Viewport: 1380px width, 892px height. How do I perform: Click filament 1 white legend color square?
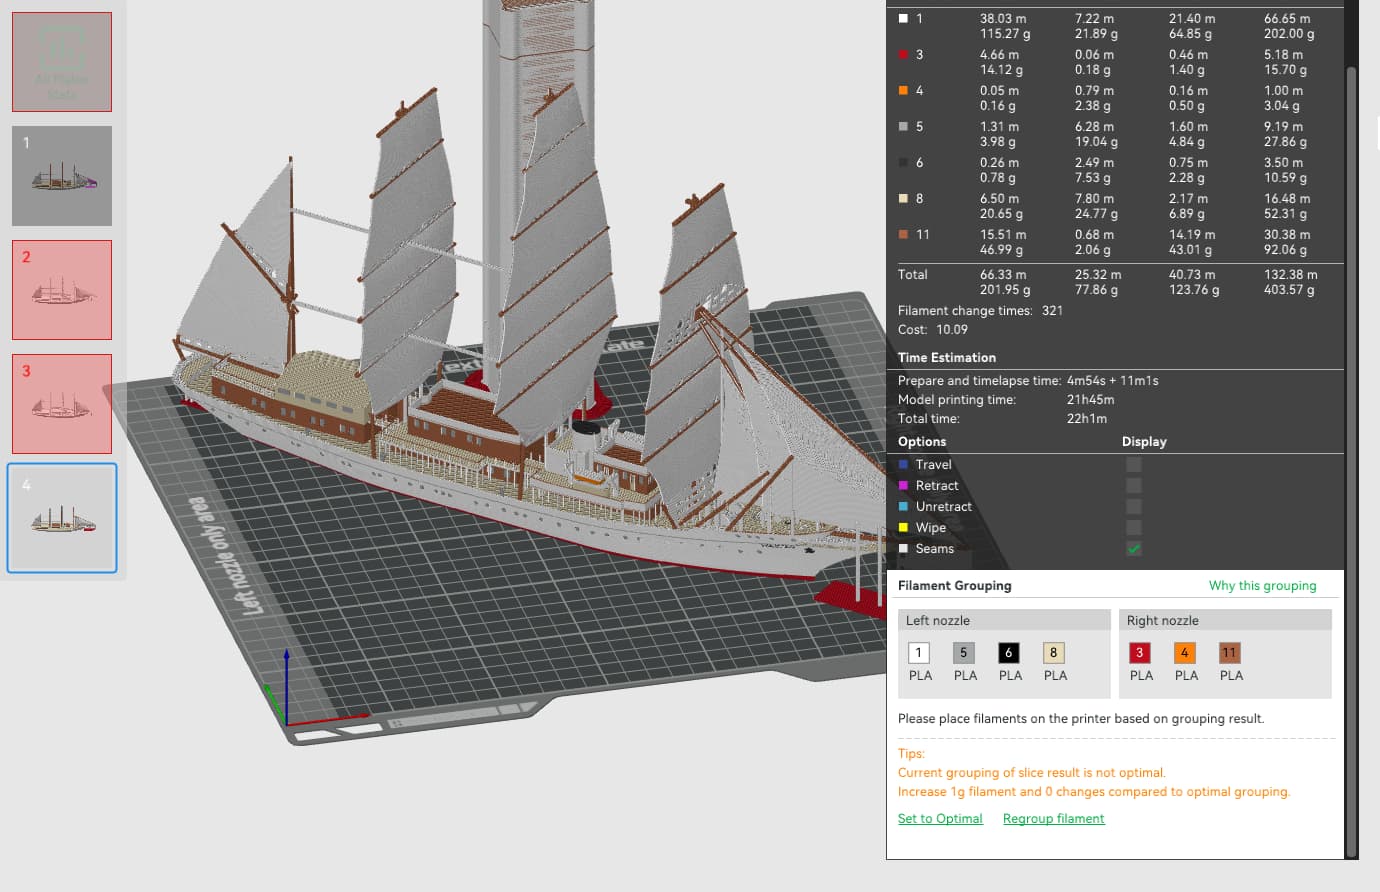[903, 18]
